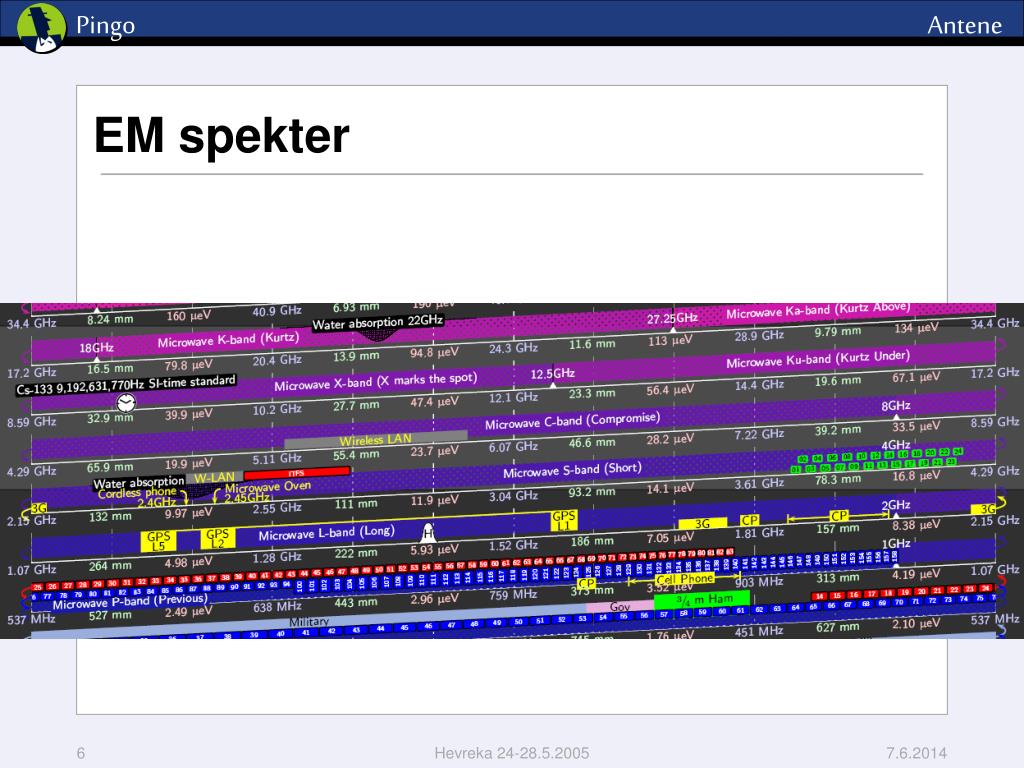Click the 2.55 GHz frequency label
Image resolution: width=1024 pixels, height=768 pixels.
click(x=278, y=508)
